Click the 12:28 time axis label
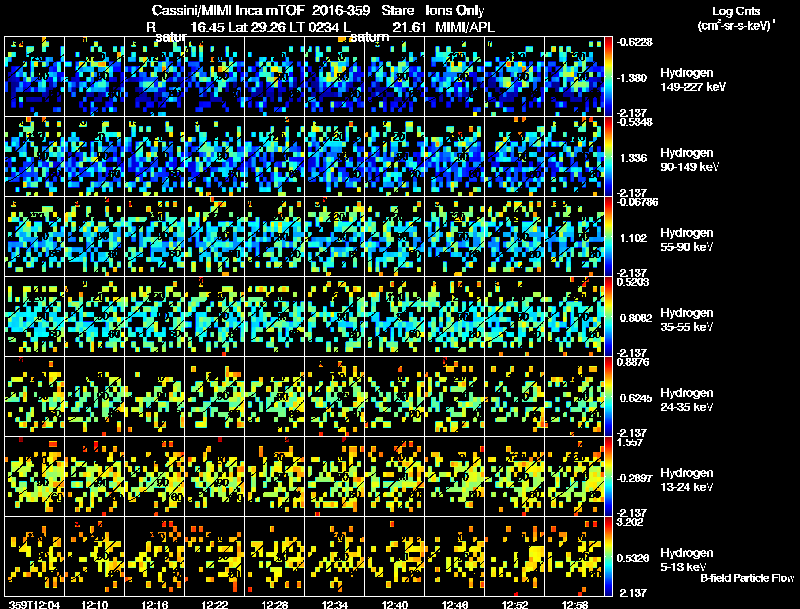 click(275, 604)
